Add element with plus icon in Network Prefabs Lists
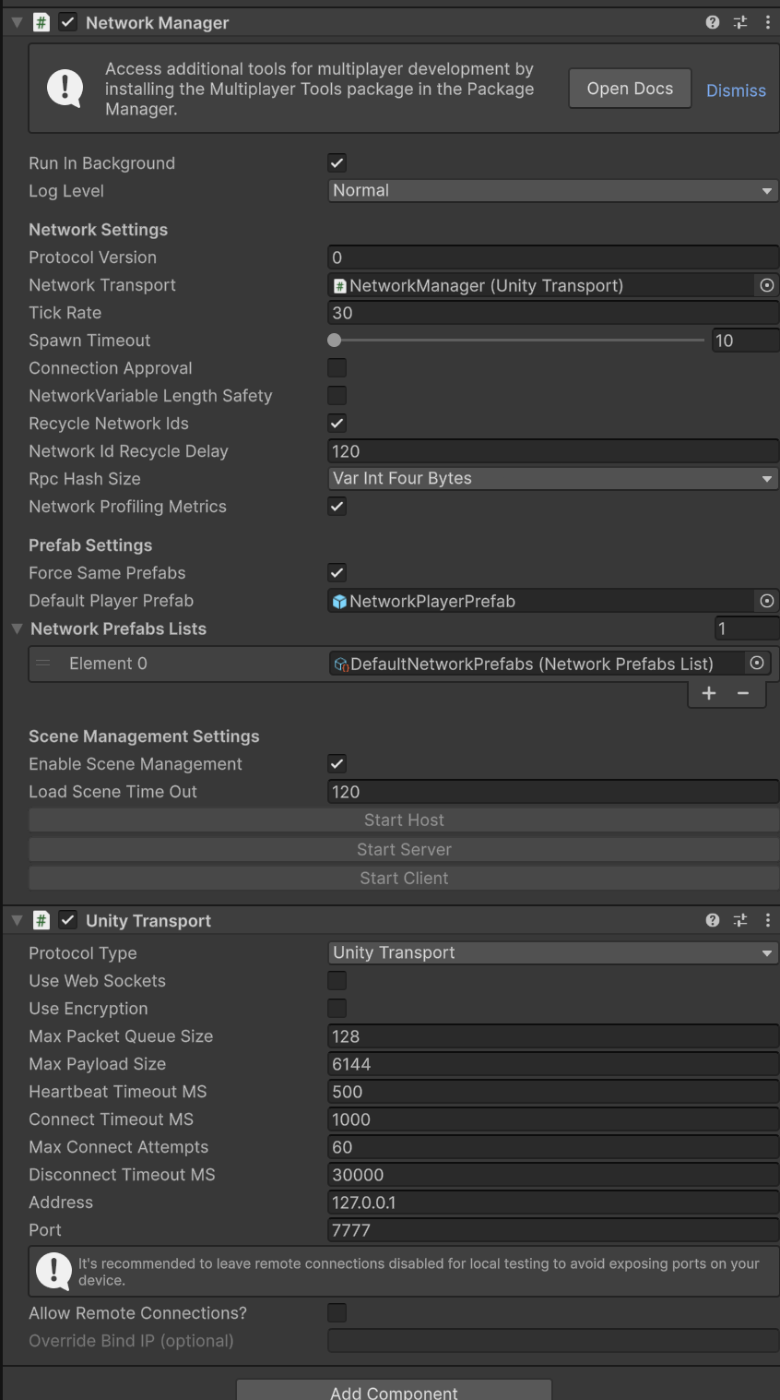This screenshot has width=780, height=1400. click(x=709, y=694)
